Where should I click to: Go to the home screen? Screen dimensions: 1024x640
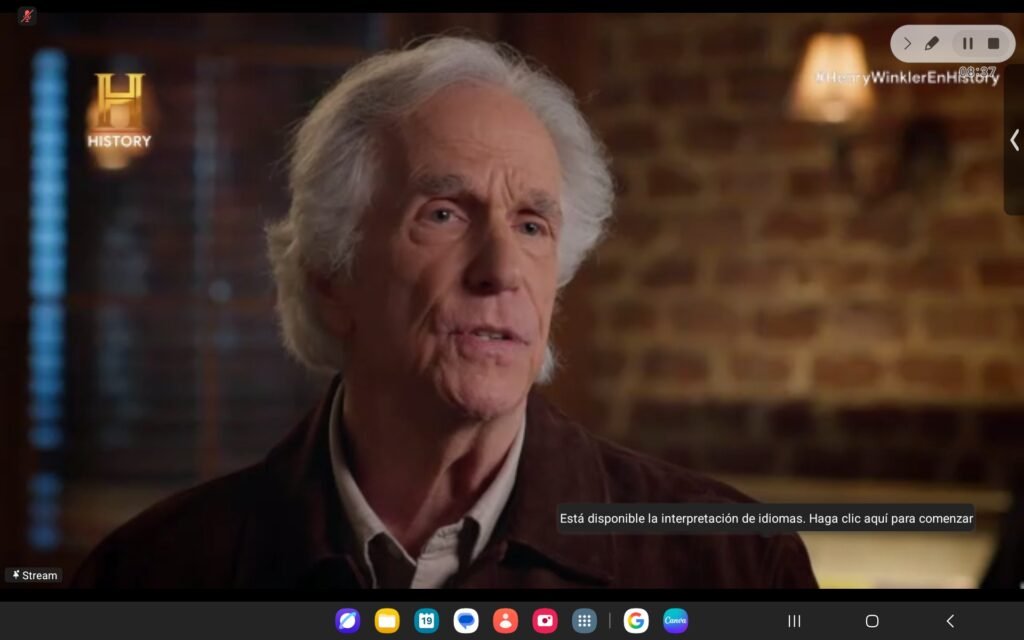pos(872,621)
